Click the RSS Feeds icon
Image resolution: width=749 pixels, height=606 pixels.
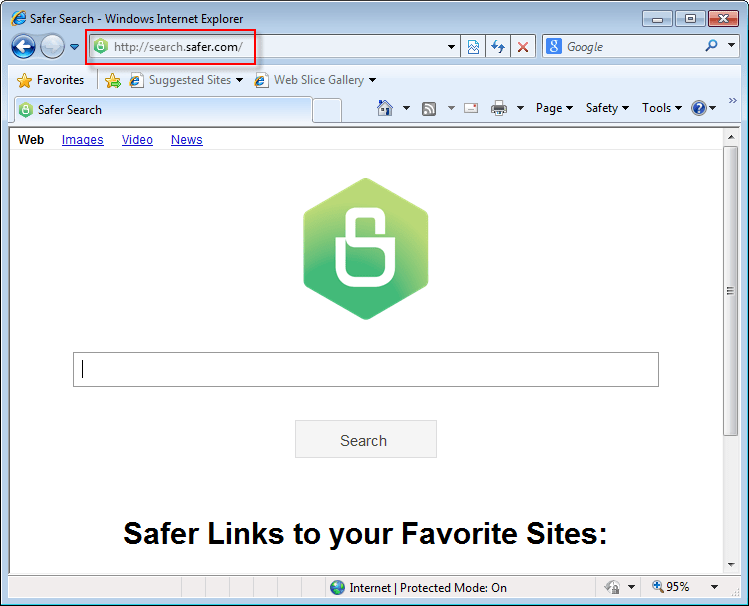[429, 109]
